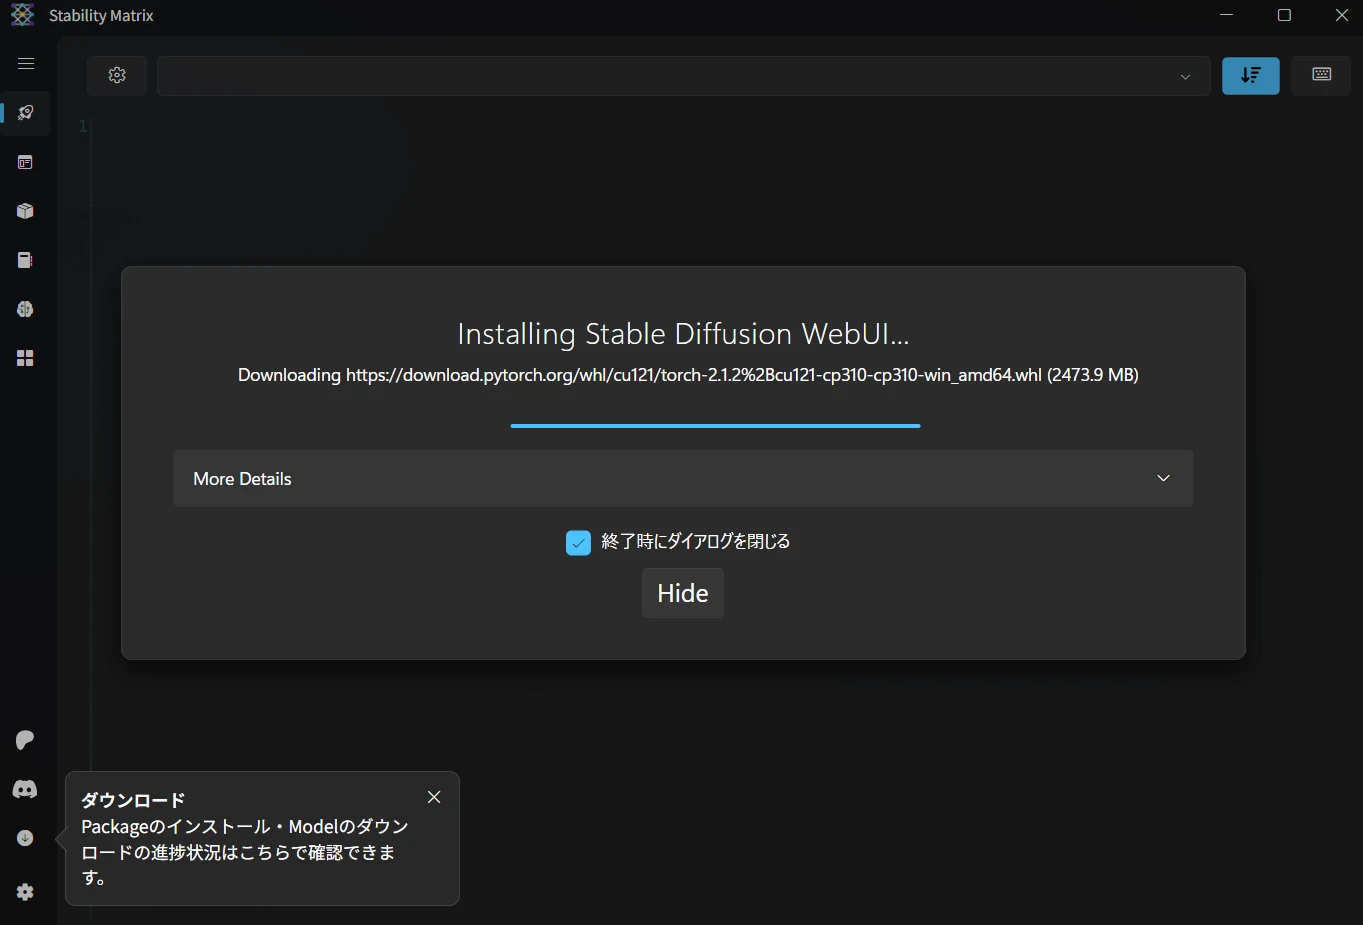Toggle console auto-scroll to end button
1363x925 pixels.
(x=1251, y=75)
